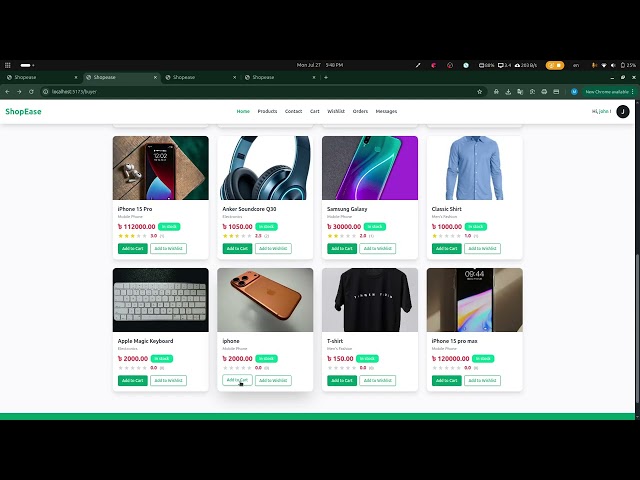This screenshot has width=640, height=480.
Task: Open the Activities grid icon in top bar
Action: click(7, 65)
